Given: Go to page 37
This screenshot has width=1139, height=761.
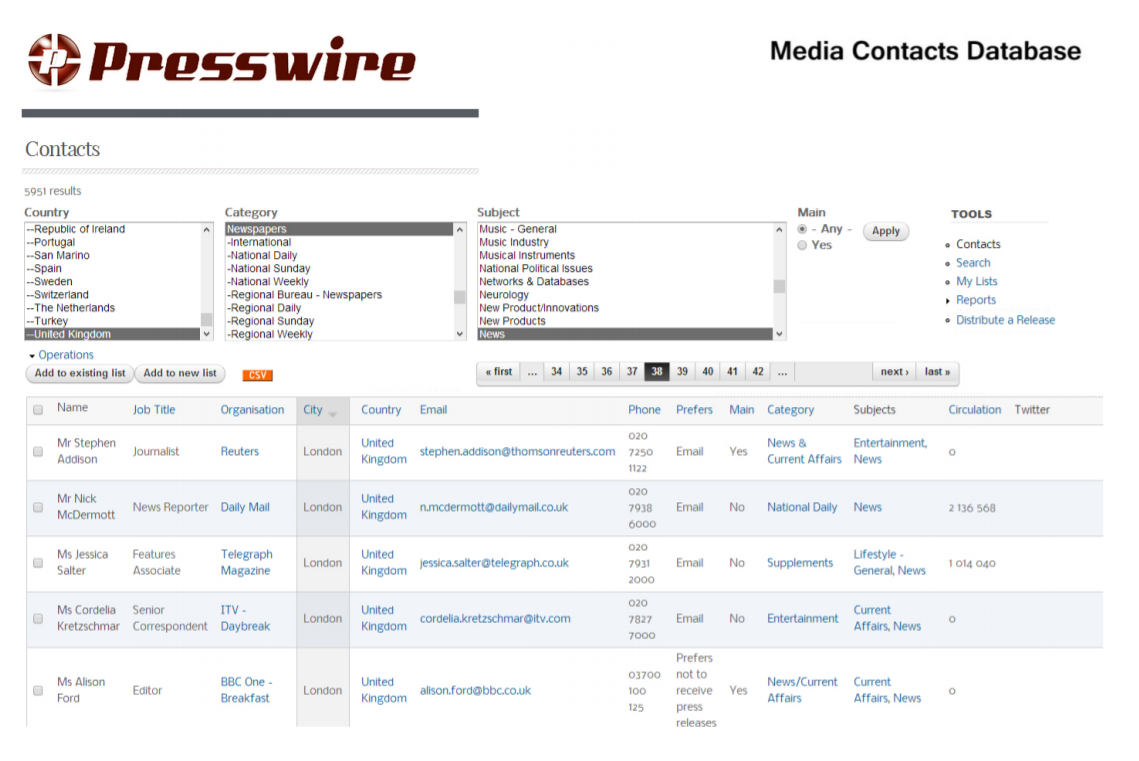Looking at the screenshot, I should (632, 372).
